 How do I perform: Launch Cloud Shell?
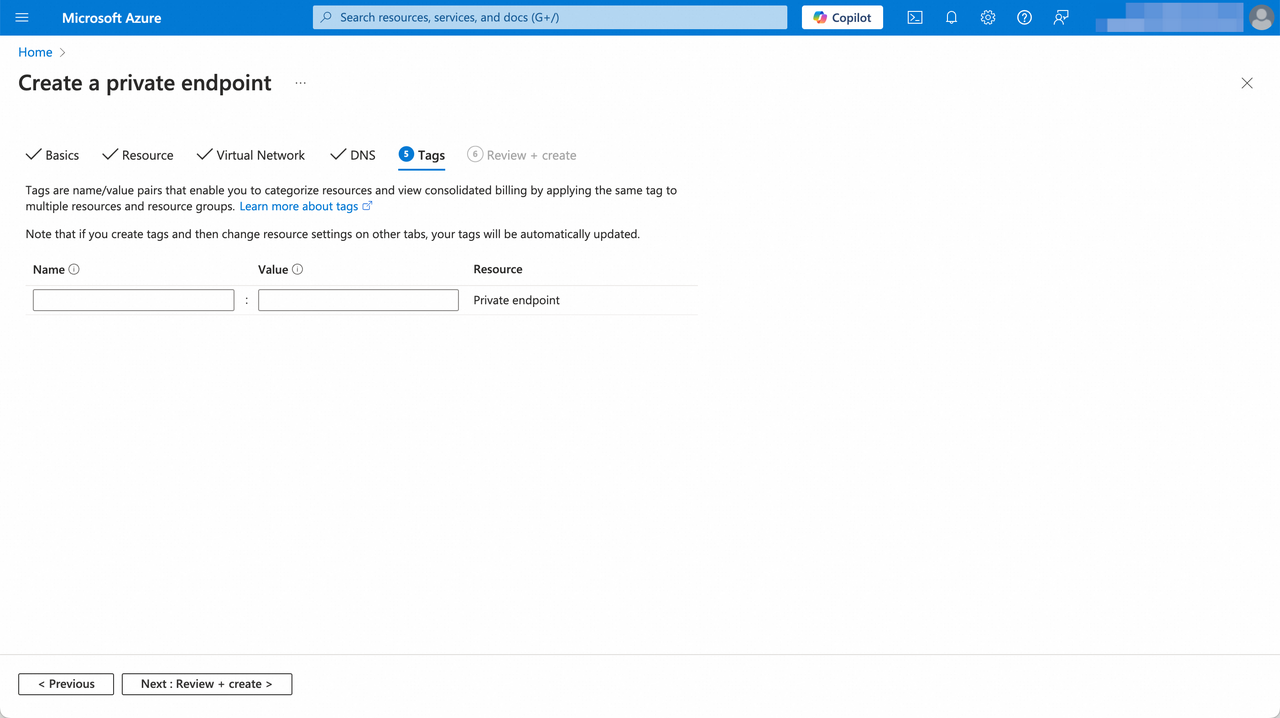click(914, 17)
